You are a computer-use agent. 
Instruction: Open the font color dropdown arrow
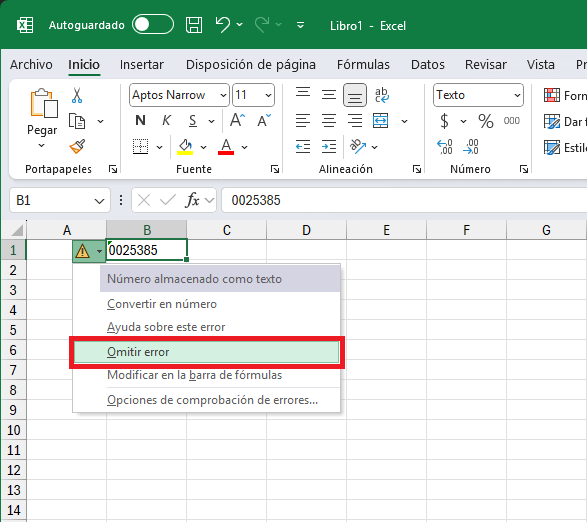[x=244, y=147]
